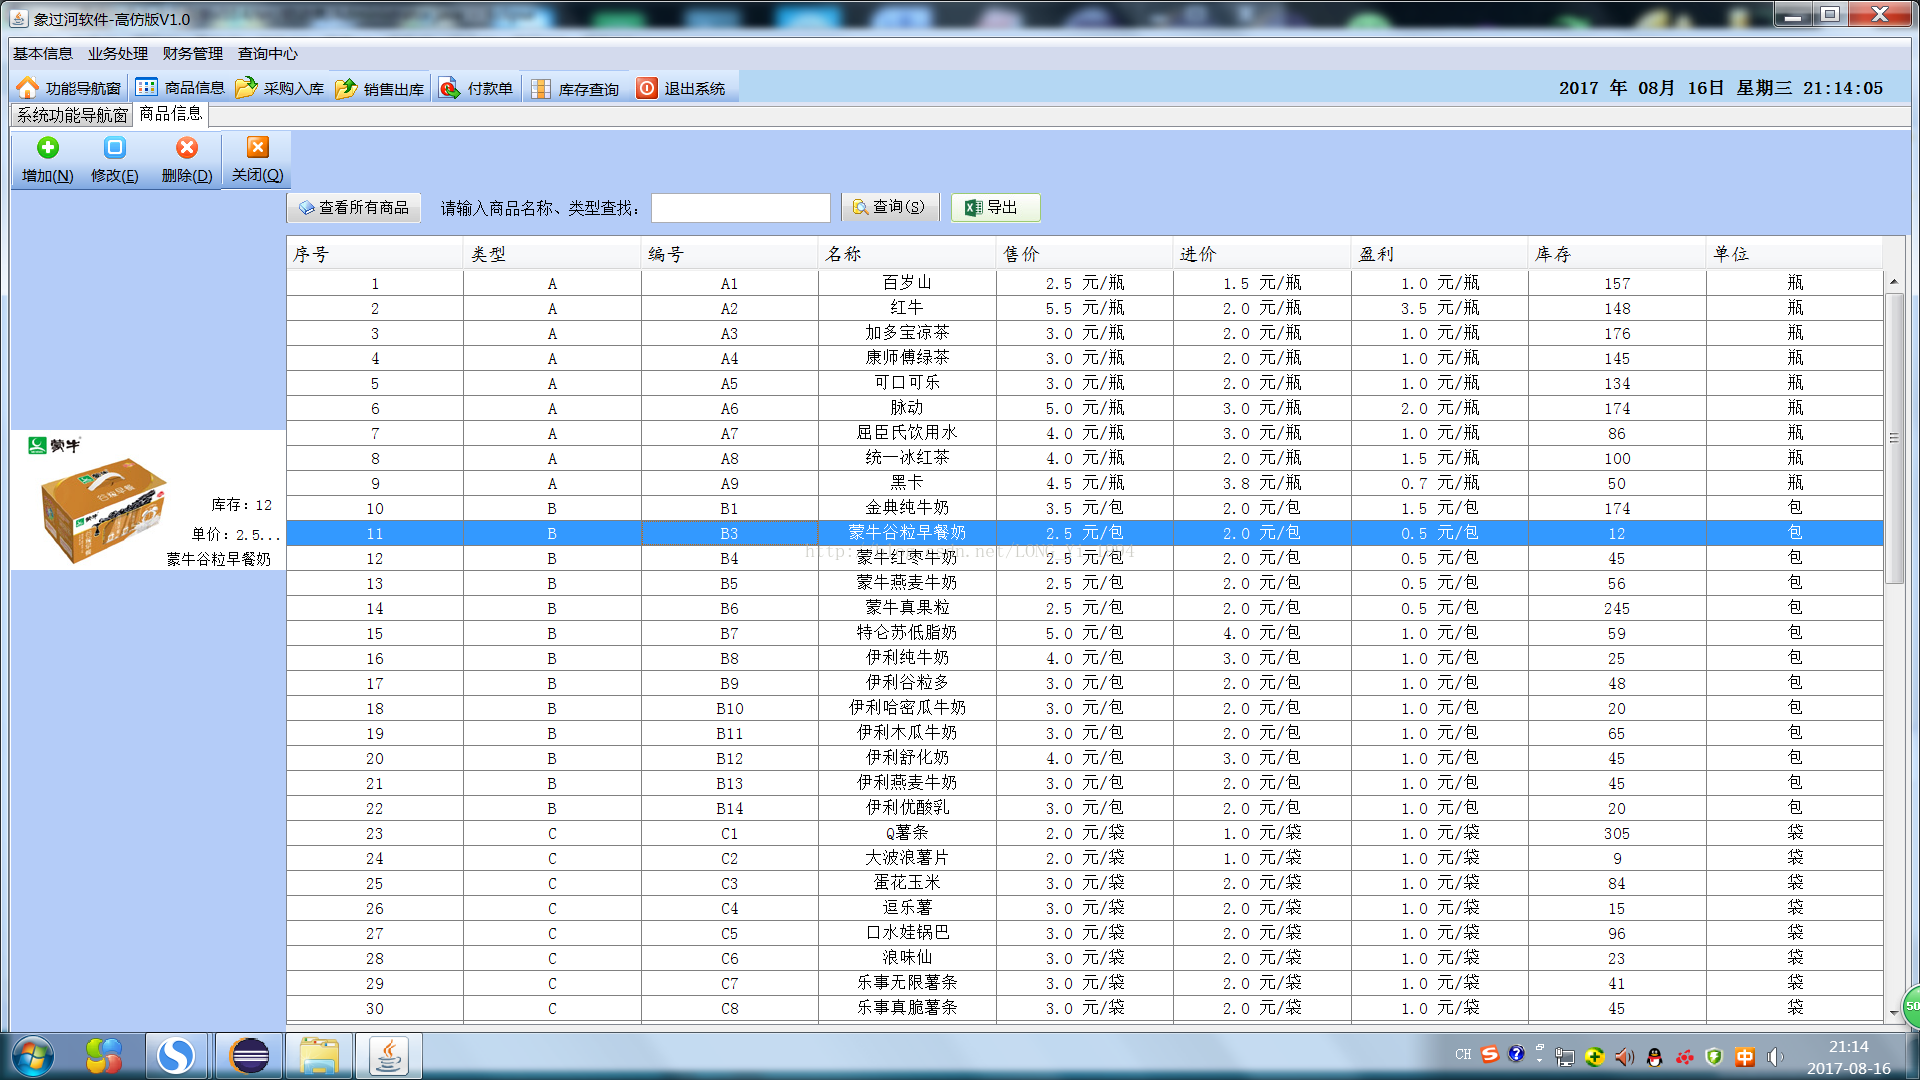Select the 红牛 product row
This screenshot has height=1080, width=1920.
pos(906,308)
